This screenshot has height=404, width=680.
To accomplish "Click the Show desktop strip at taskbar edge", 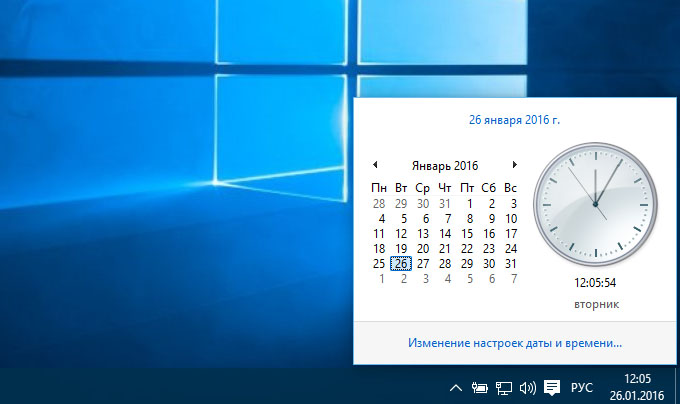I will click(x=677, y=386).
